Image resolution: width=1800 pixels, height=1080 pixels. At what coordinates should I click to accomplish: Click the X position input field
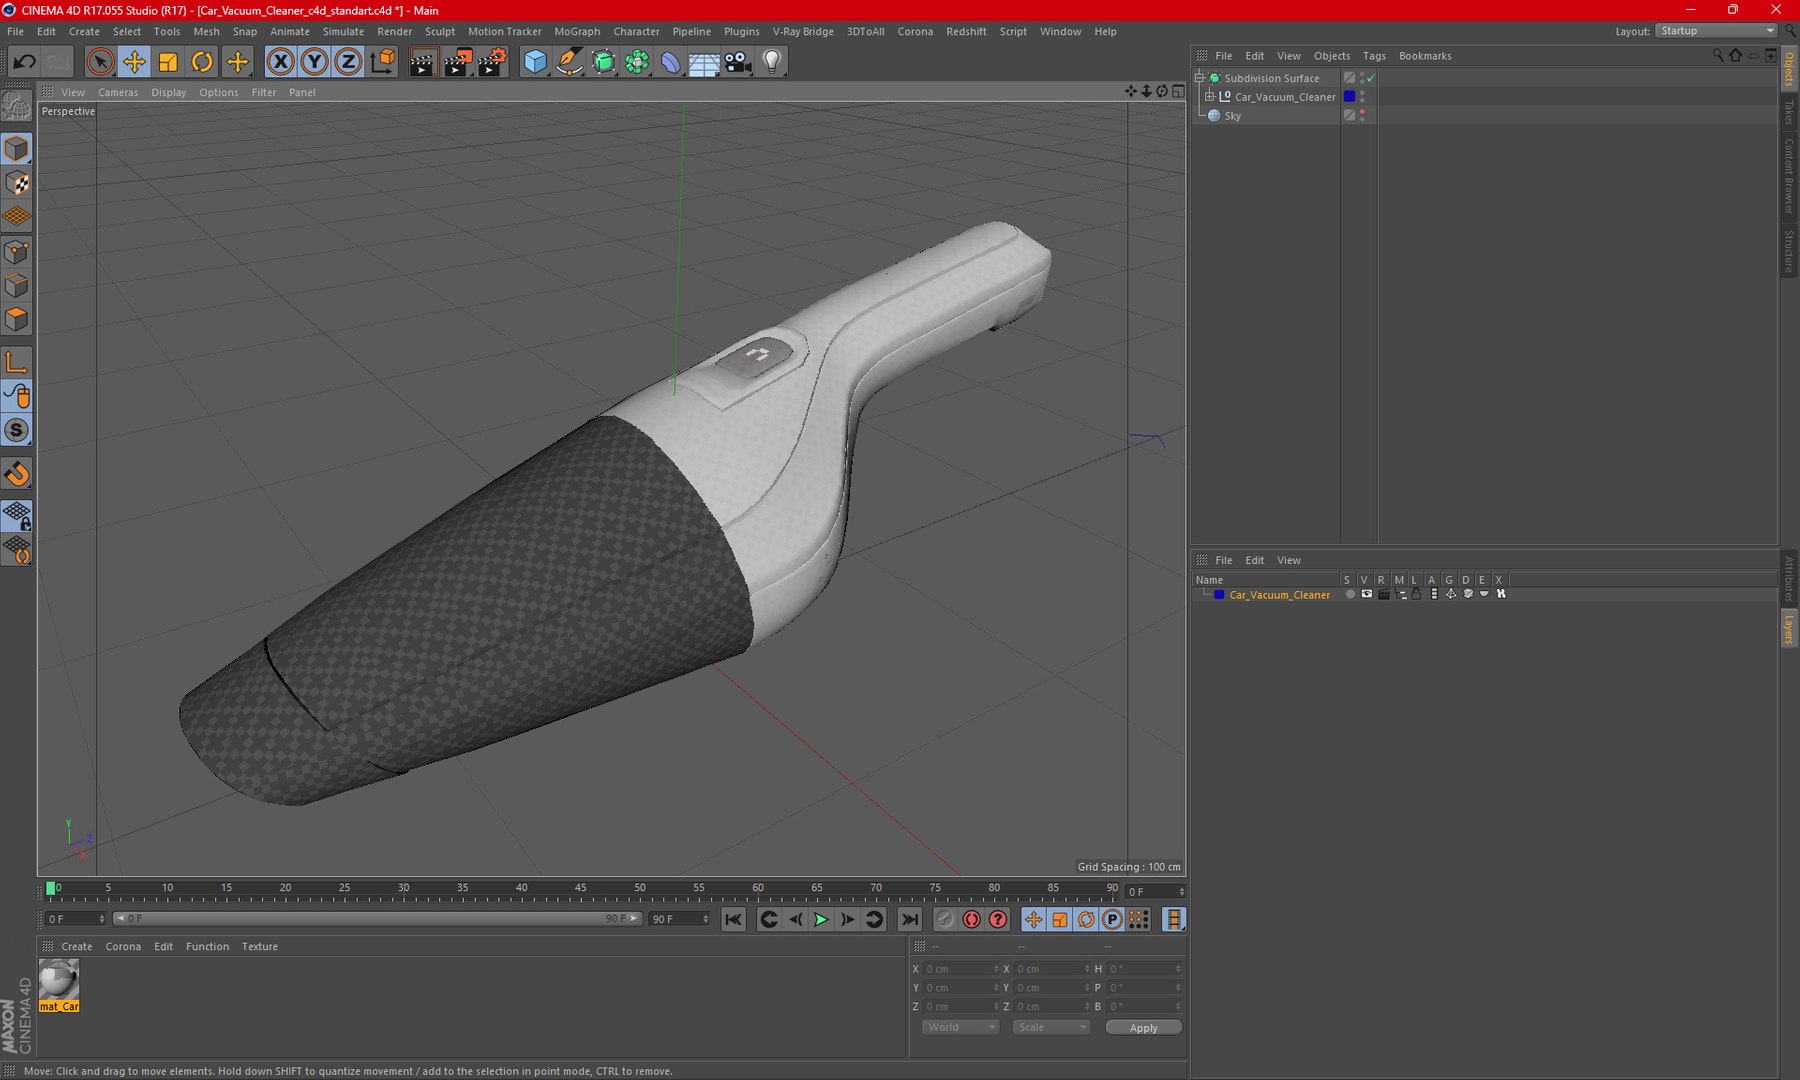[x=960, y=969]
